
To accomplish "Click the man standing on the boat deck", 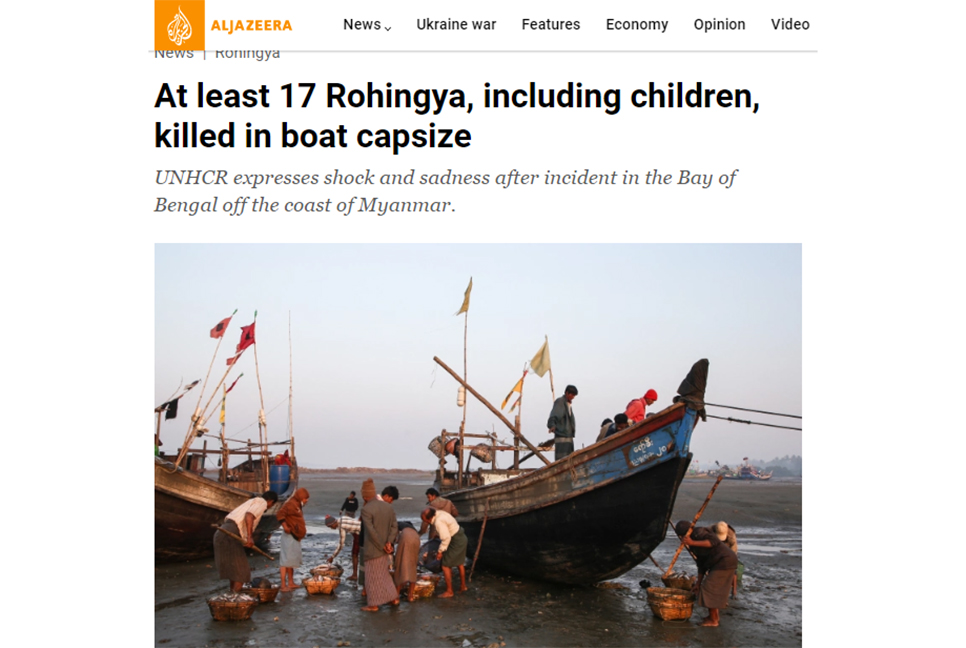I will click(562, 422).
